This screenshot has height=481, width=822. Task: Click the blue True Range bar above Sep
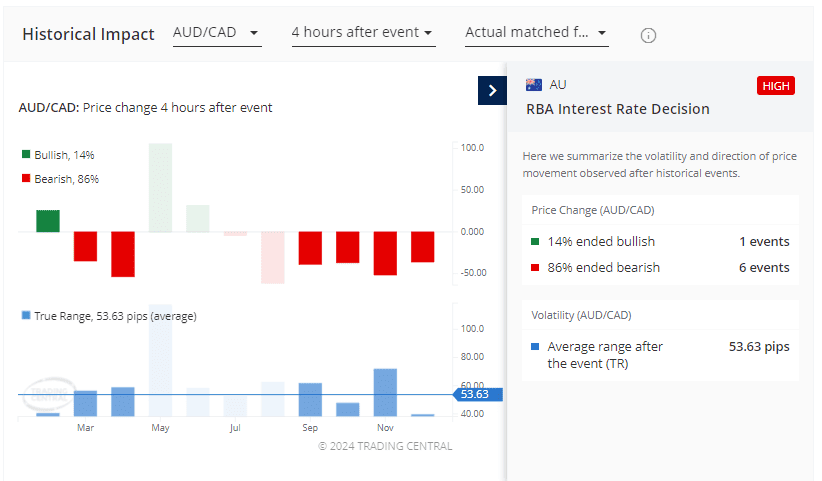click(310, 400)
